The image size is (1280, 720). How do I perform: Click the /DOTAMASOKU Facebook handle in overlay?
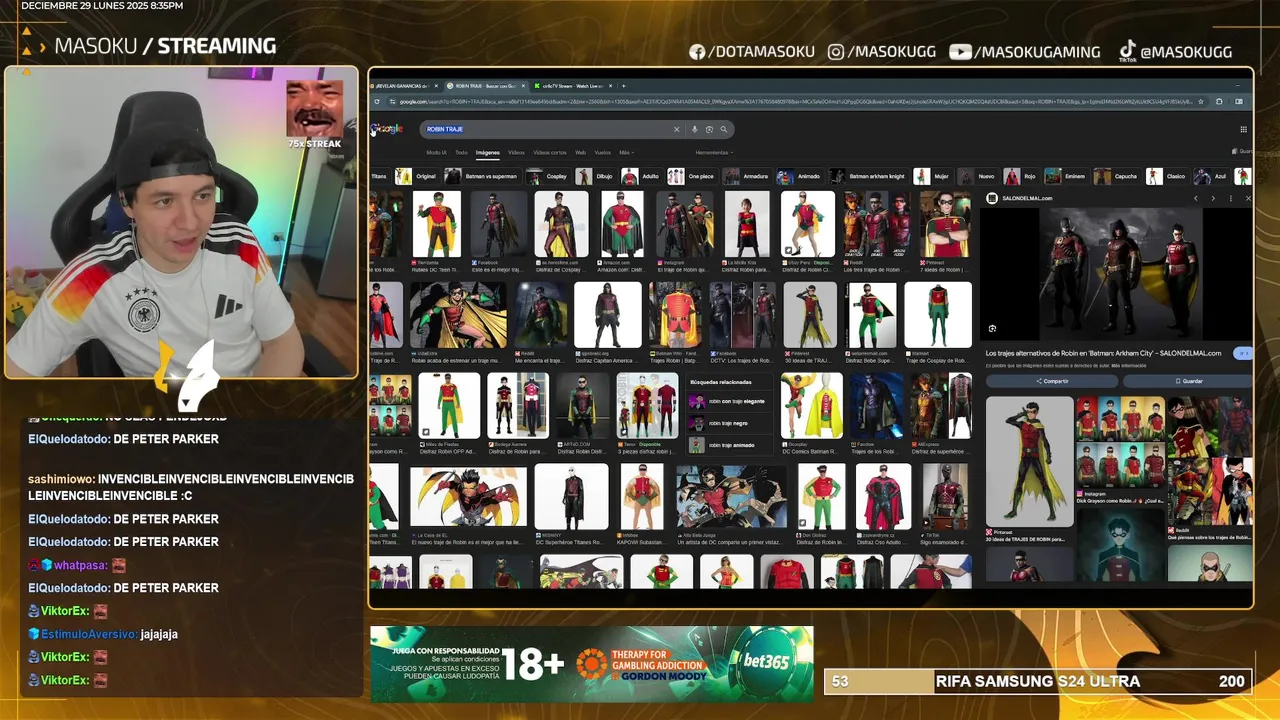[752, 51]
